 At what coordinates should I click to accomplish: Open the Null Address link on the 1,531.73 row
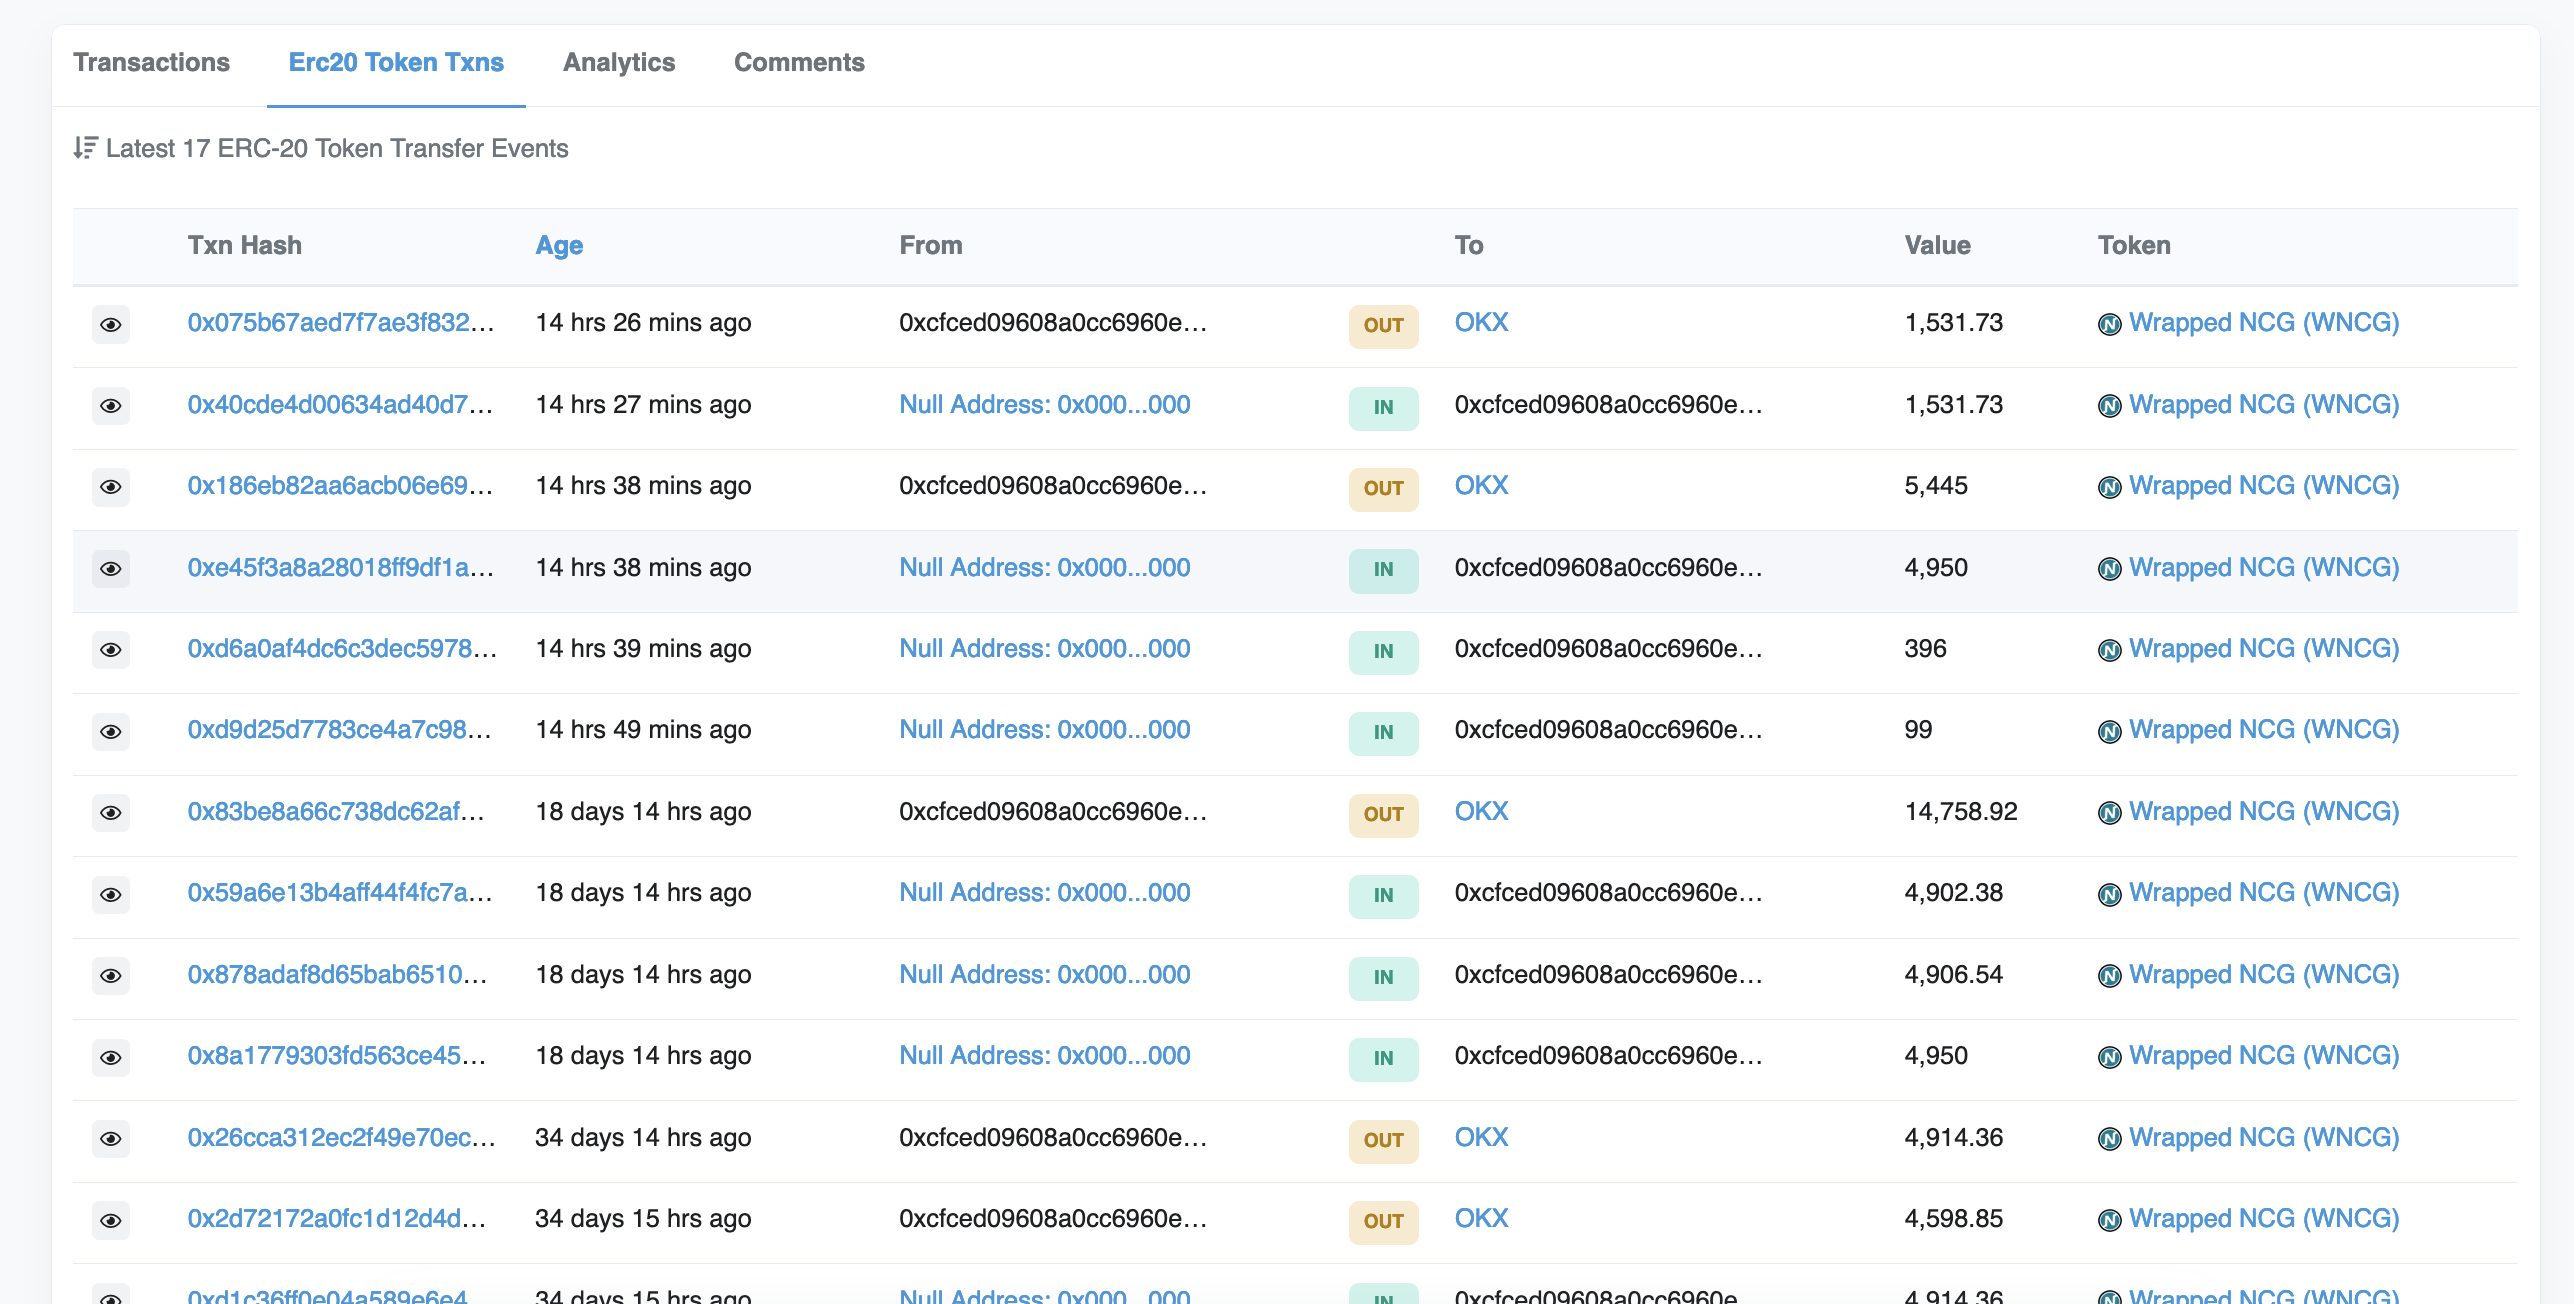1044,405
